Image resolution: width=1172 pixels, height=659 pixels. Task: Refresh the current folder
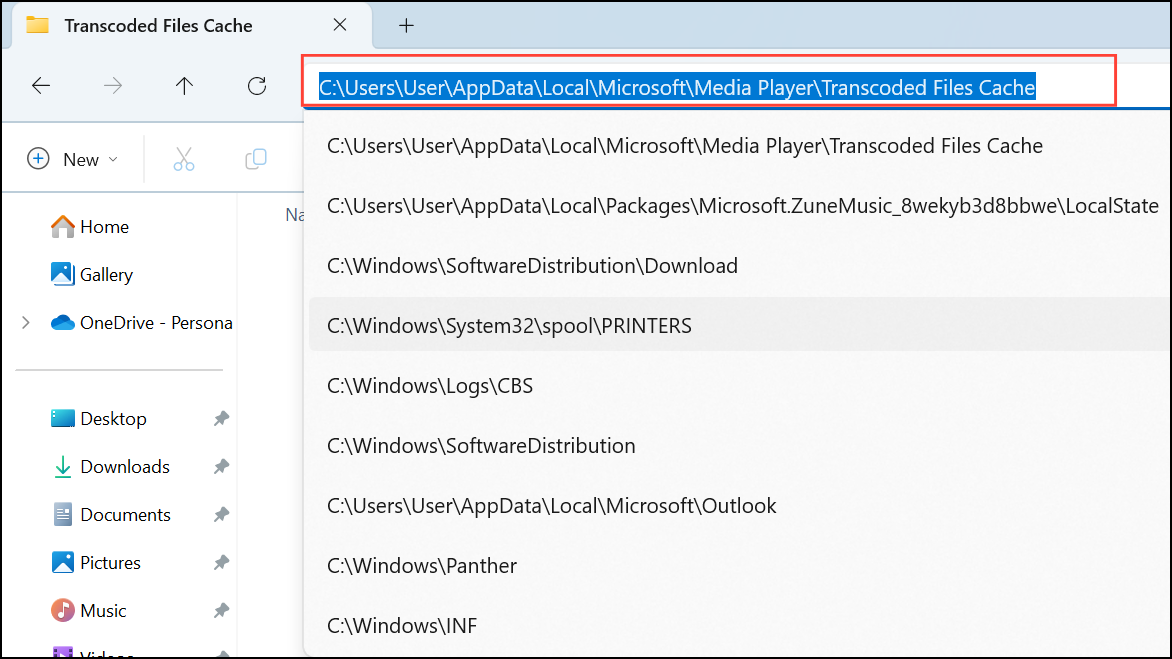click(257, 86)
